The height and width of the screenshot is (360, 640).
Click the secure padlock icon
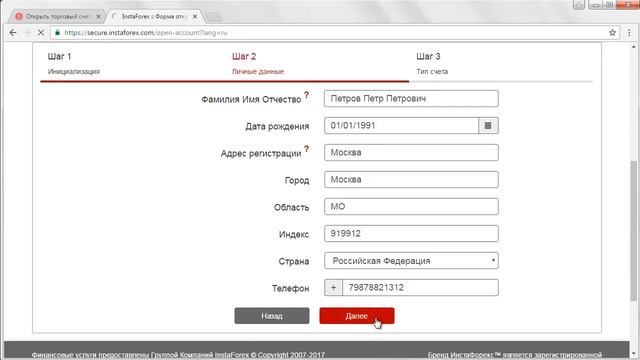point(58,33)
